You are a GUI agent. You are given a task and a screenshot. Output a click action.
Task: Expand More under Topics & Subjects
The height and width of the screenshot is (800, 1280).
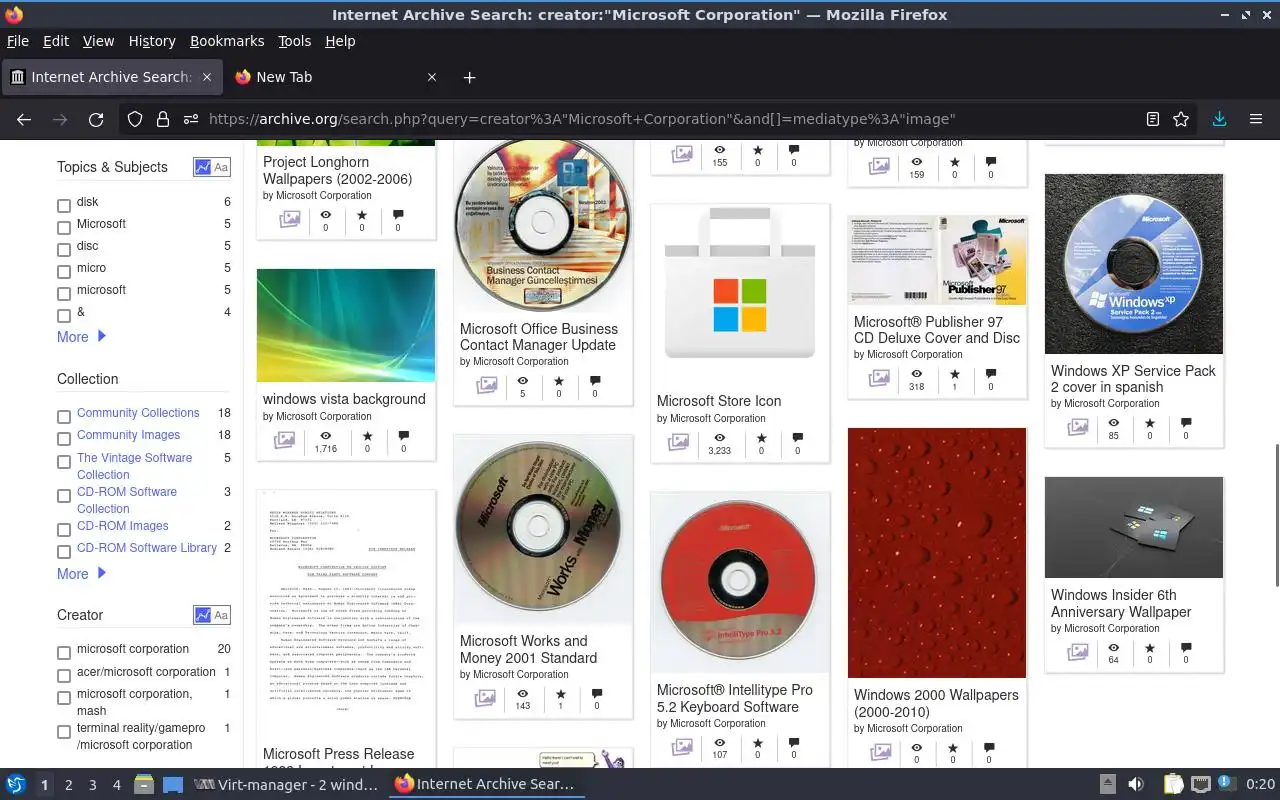[x=81, y=337]
